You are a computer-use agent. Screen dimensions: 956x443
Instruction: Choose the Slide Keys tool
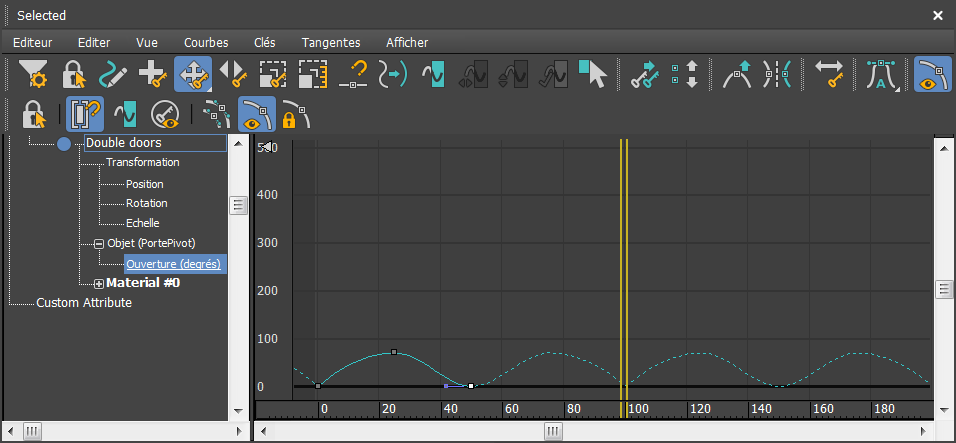coord(233,74)
